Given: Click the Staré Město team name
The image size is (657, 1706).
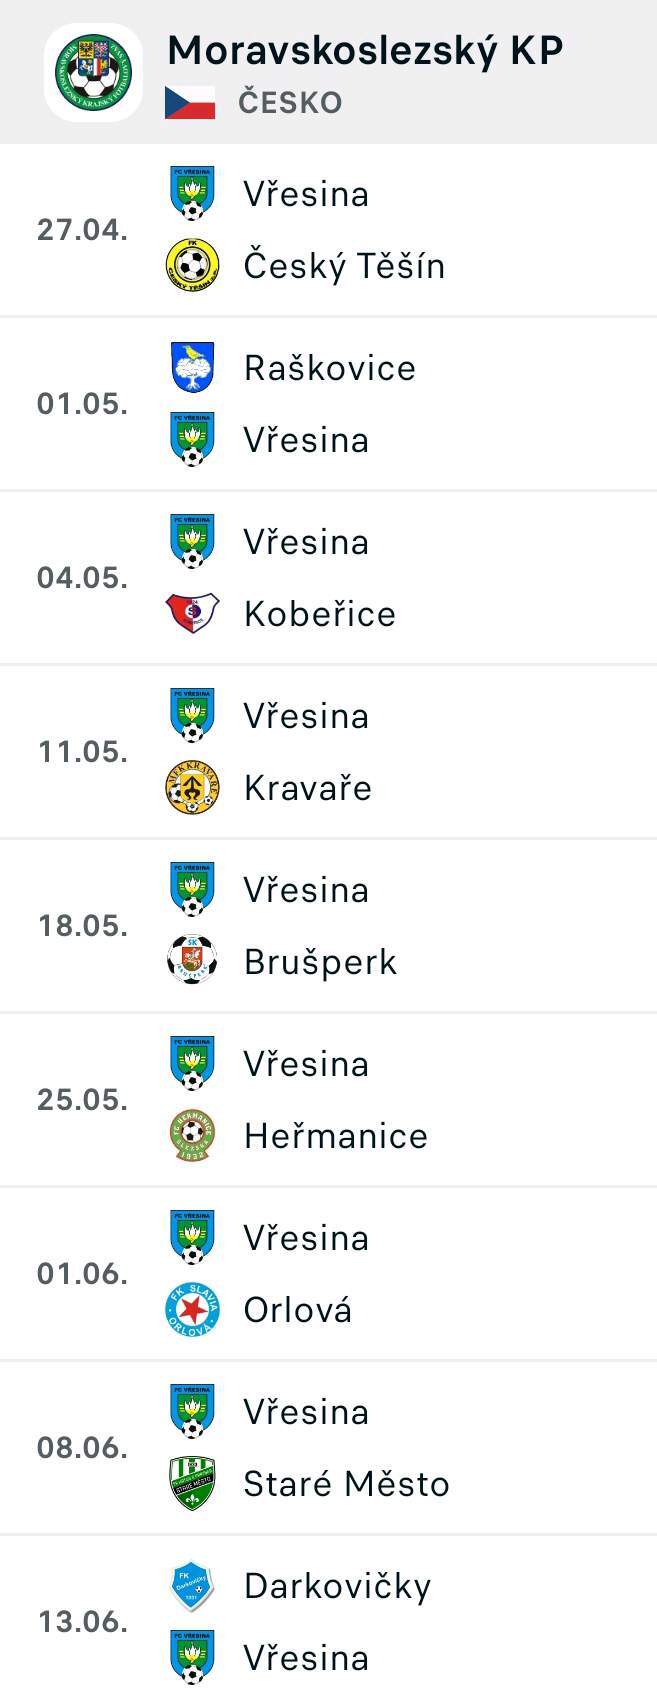Looking at the screenshot, I should (346, 1484).
